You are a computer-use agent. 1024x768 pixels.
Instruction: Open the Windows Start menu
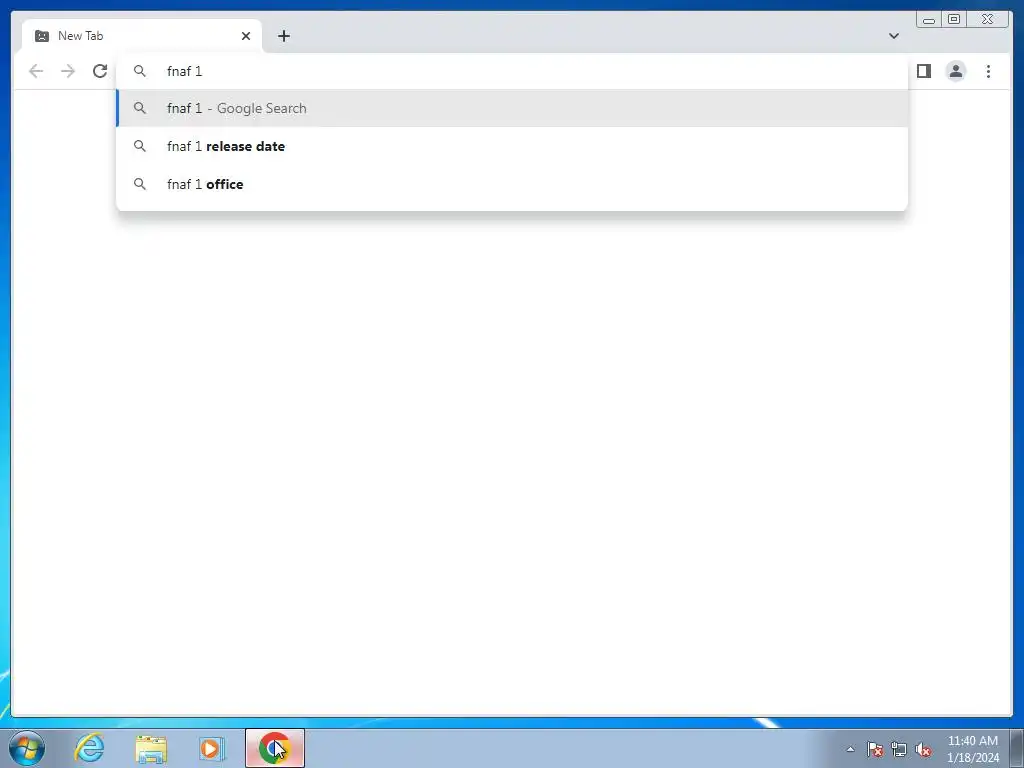(27, 748)
